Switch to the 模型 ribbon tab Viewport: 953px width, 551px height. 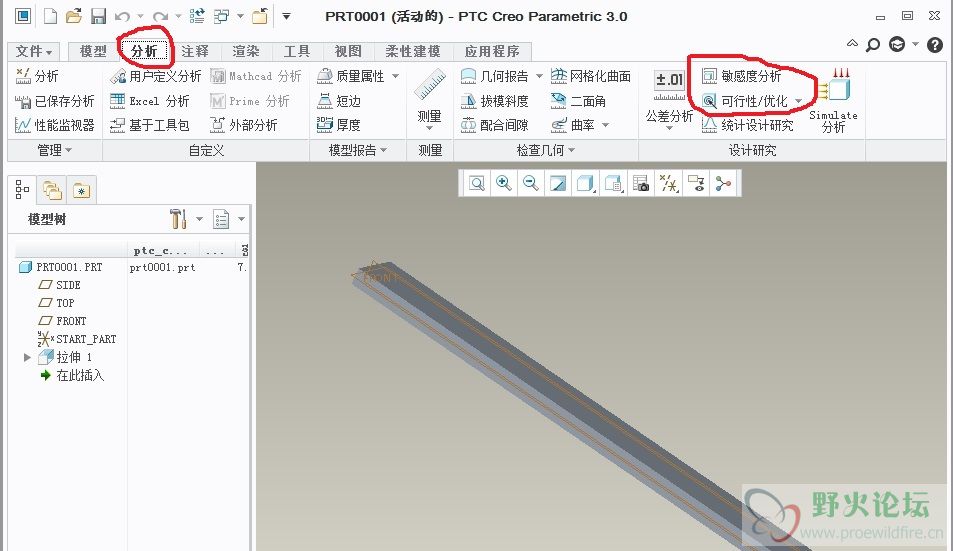pyautogui.click(x=93, y=51)
